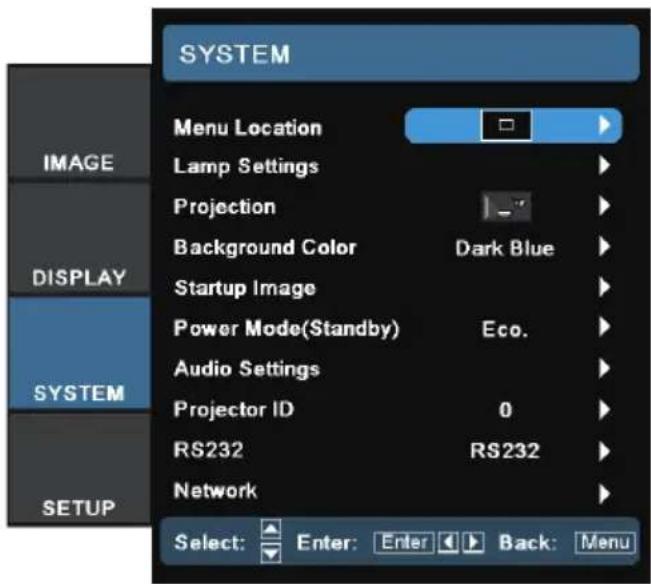Open the Network menu item

click(215, 491)
